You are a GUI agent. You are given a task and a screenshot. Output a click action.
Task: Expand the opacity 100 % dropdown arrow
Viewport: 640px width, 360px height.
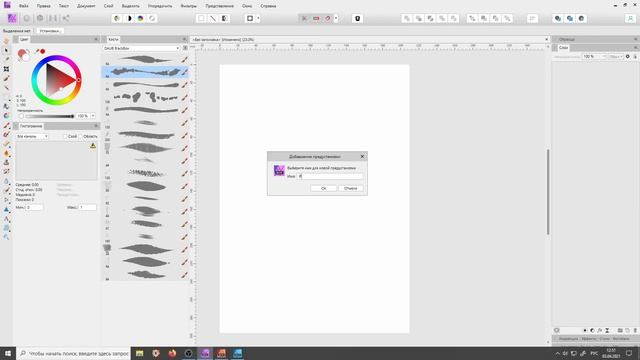pyautogui.click(x=93, y=116)
